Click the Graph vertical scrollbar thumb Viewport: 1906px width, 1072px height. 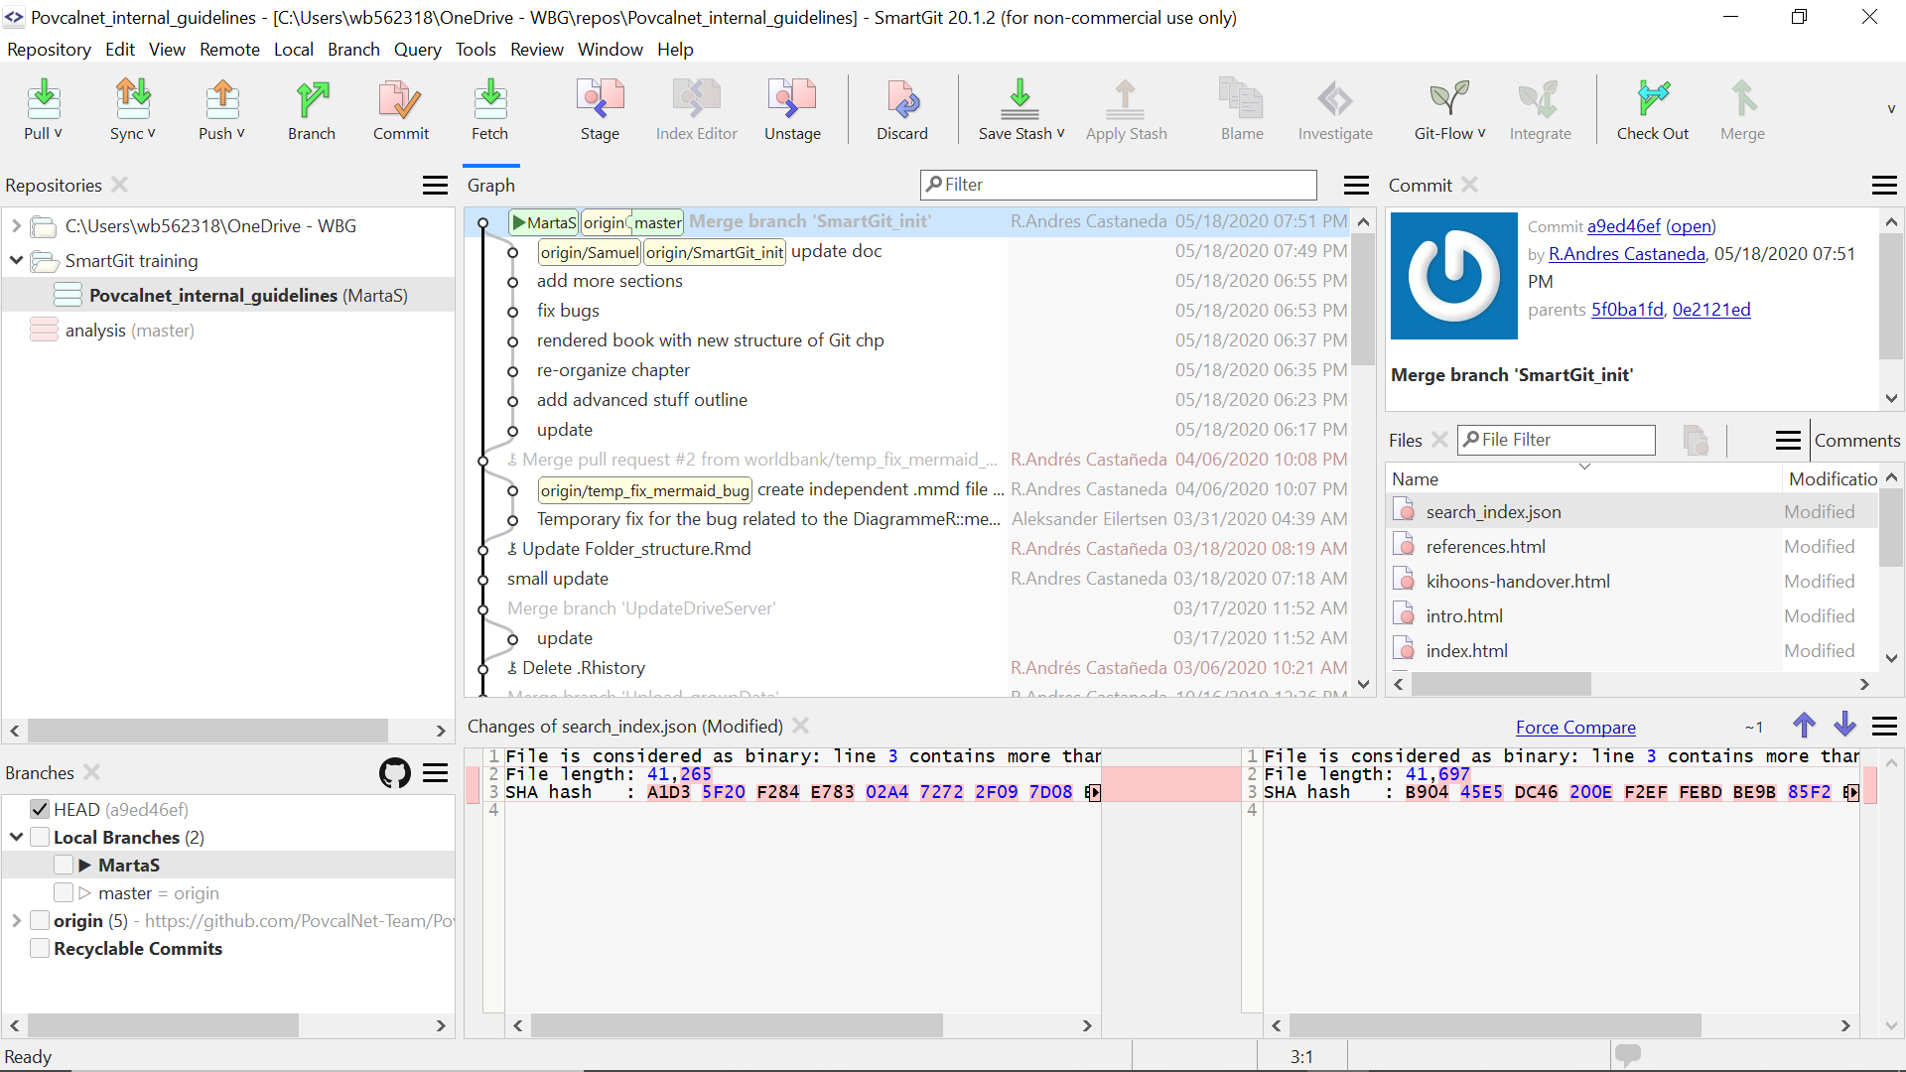tap(1363, 300)
